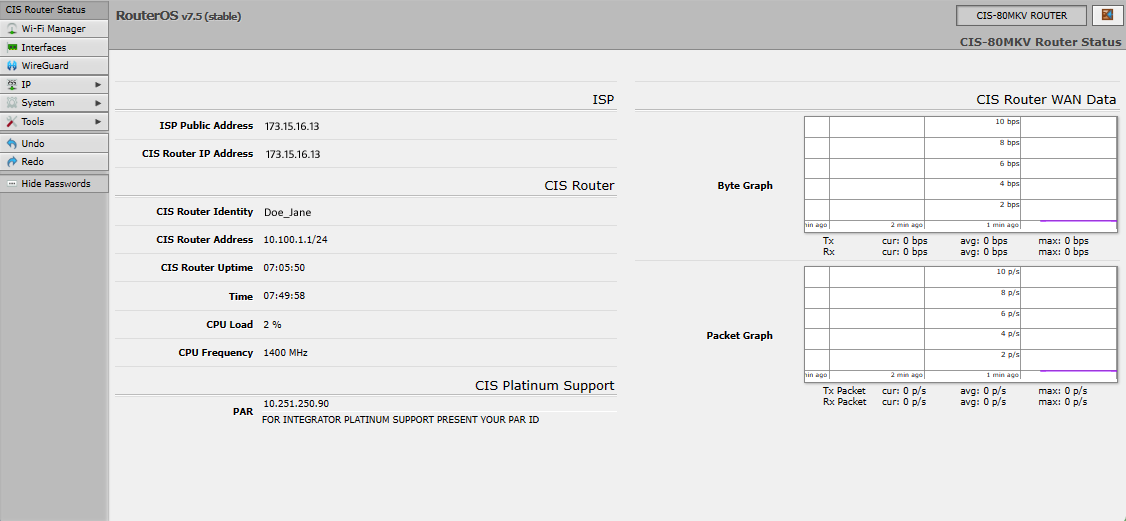Image resolution: width=1126 pixels, height=521 pixels.
Task: Click the CIS Router Identity field Doe_Jane
Action: pos(288,212)
